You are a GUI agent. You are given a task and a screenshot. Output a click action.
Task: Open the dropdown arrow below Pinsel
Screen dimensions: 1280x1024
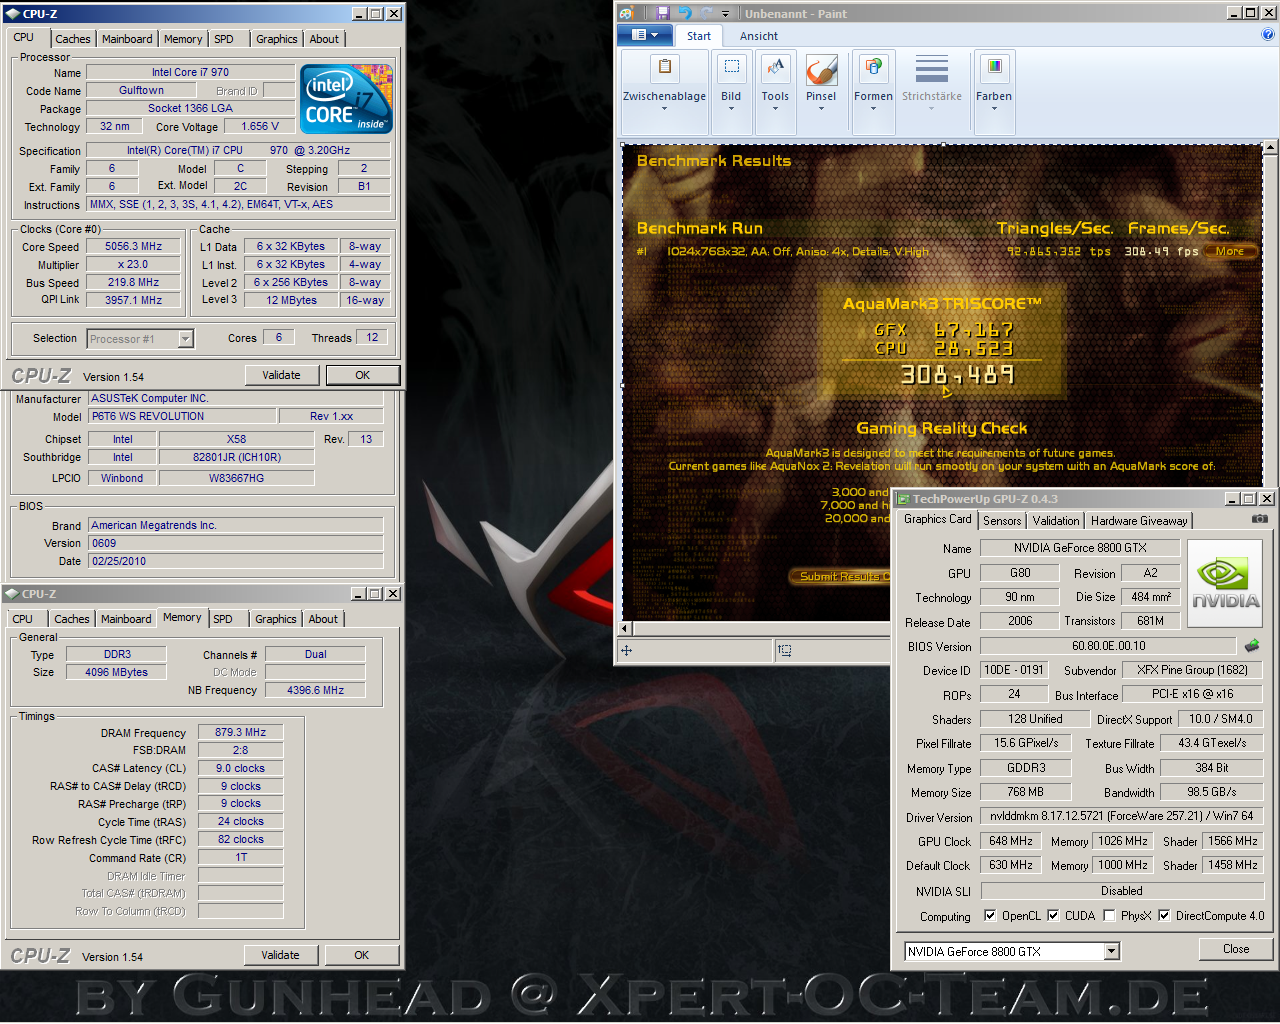click(821, 108)
